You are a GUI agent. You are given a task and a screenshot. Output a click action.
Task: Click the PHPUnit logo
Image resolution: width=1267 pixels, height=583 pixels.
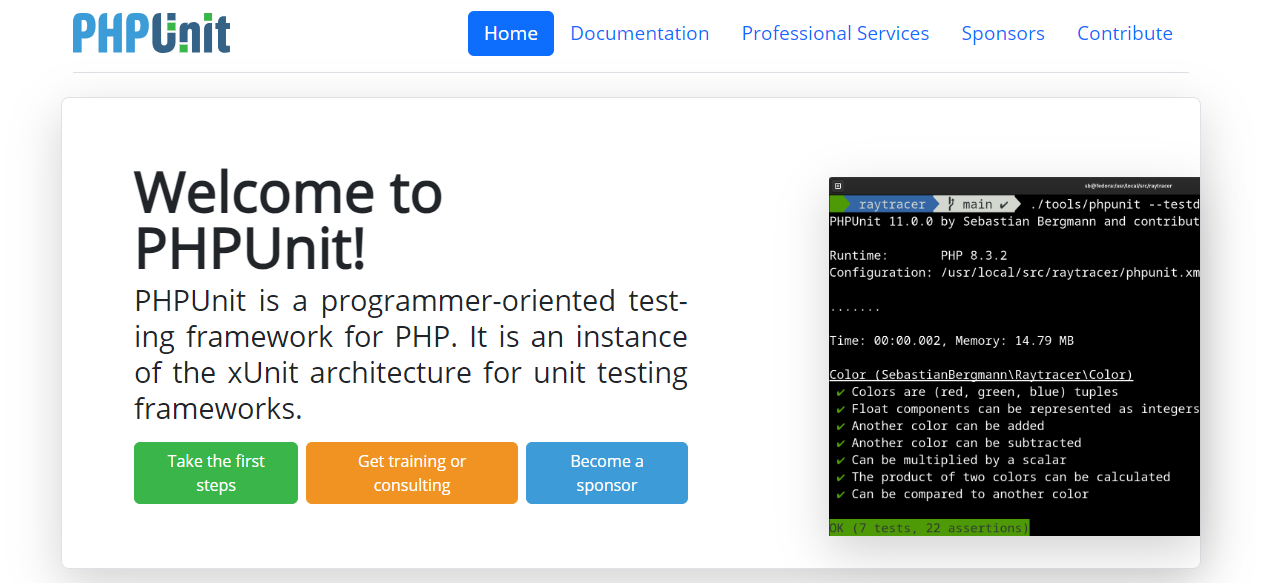coord(152,33)
